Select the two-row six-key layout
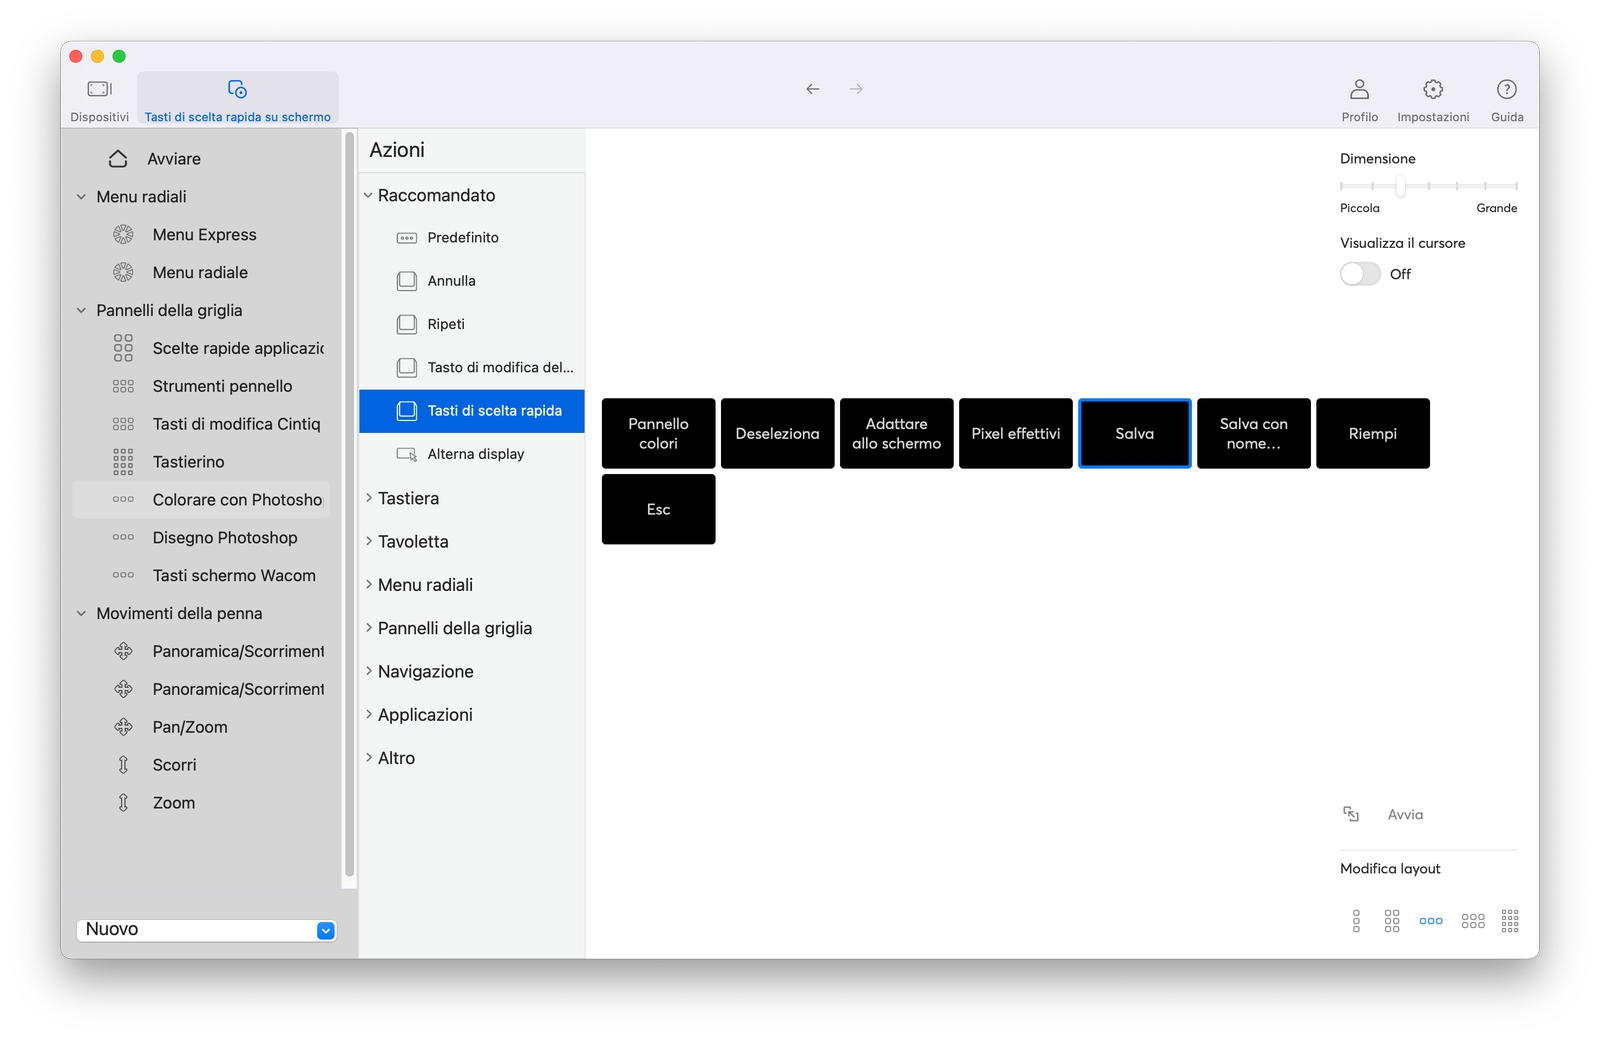This screenshot has width=1600, height=1039. 1473,921
